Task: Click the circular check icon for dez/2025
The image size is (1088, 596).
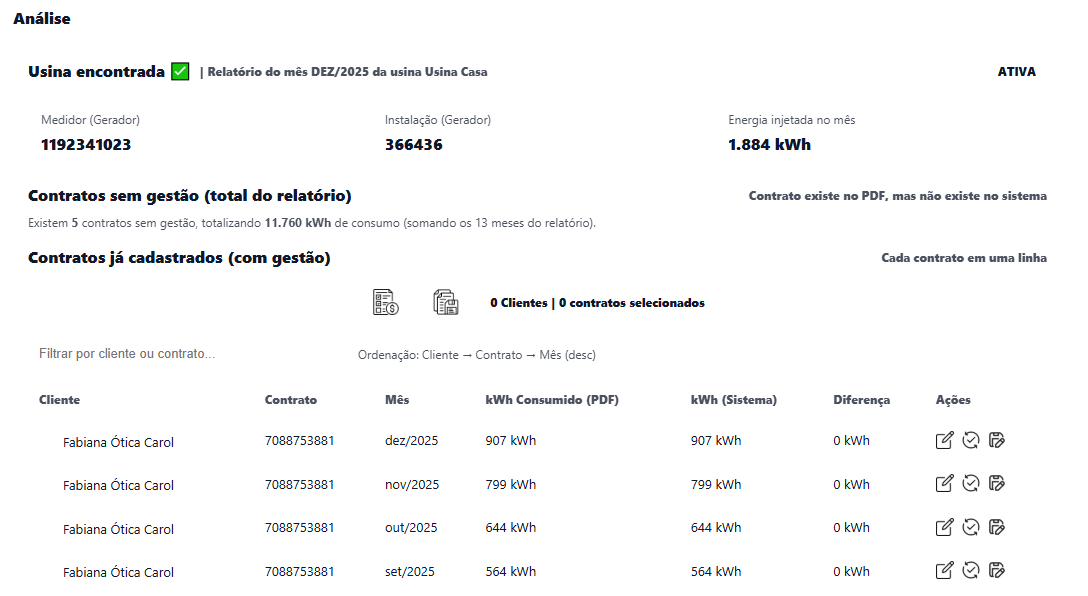Action: pyautogui.click(x=970, y=440)
